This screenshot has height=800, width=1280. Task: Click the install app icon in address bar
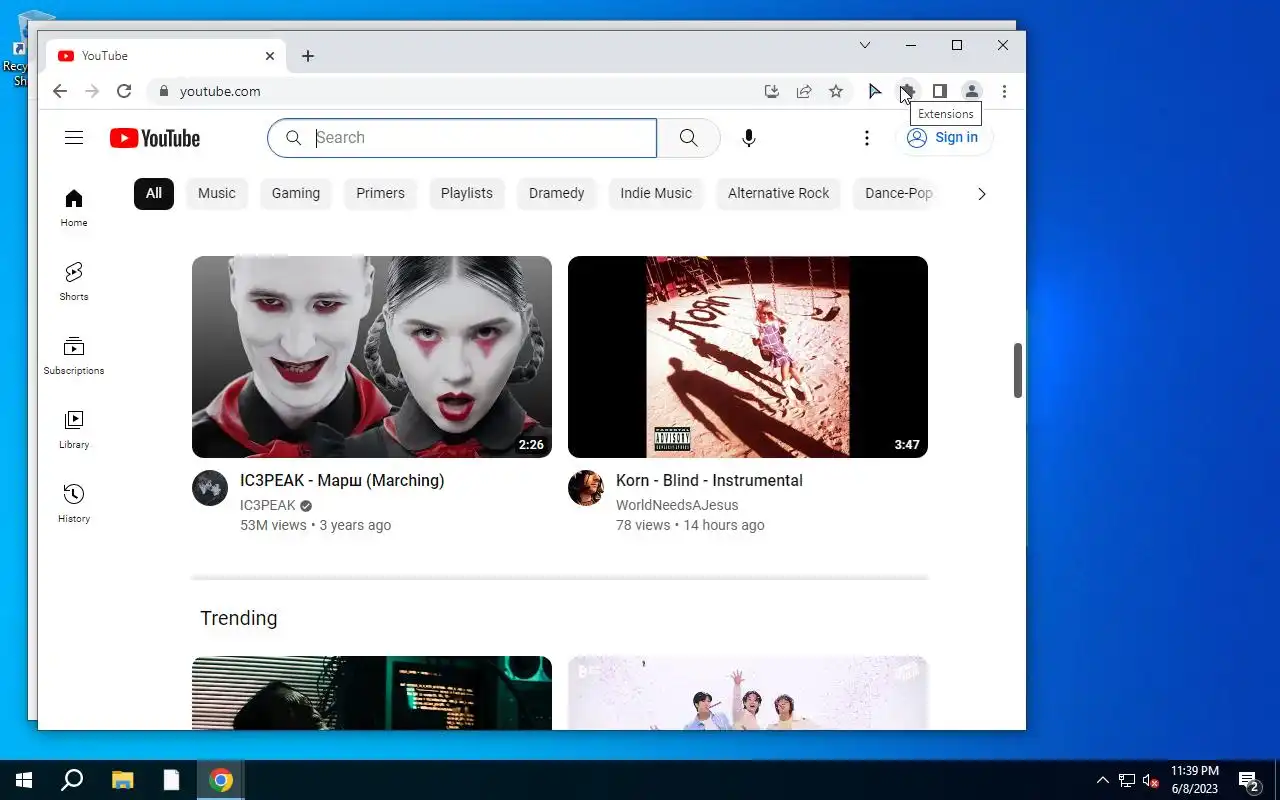(771, 91)
